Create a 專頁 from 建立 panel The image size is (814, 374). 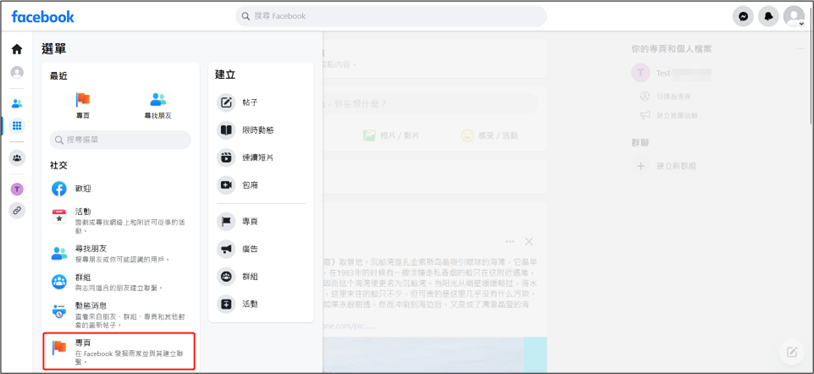261,221
